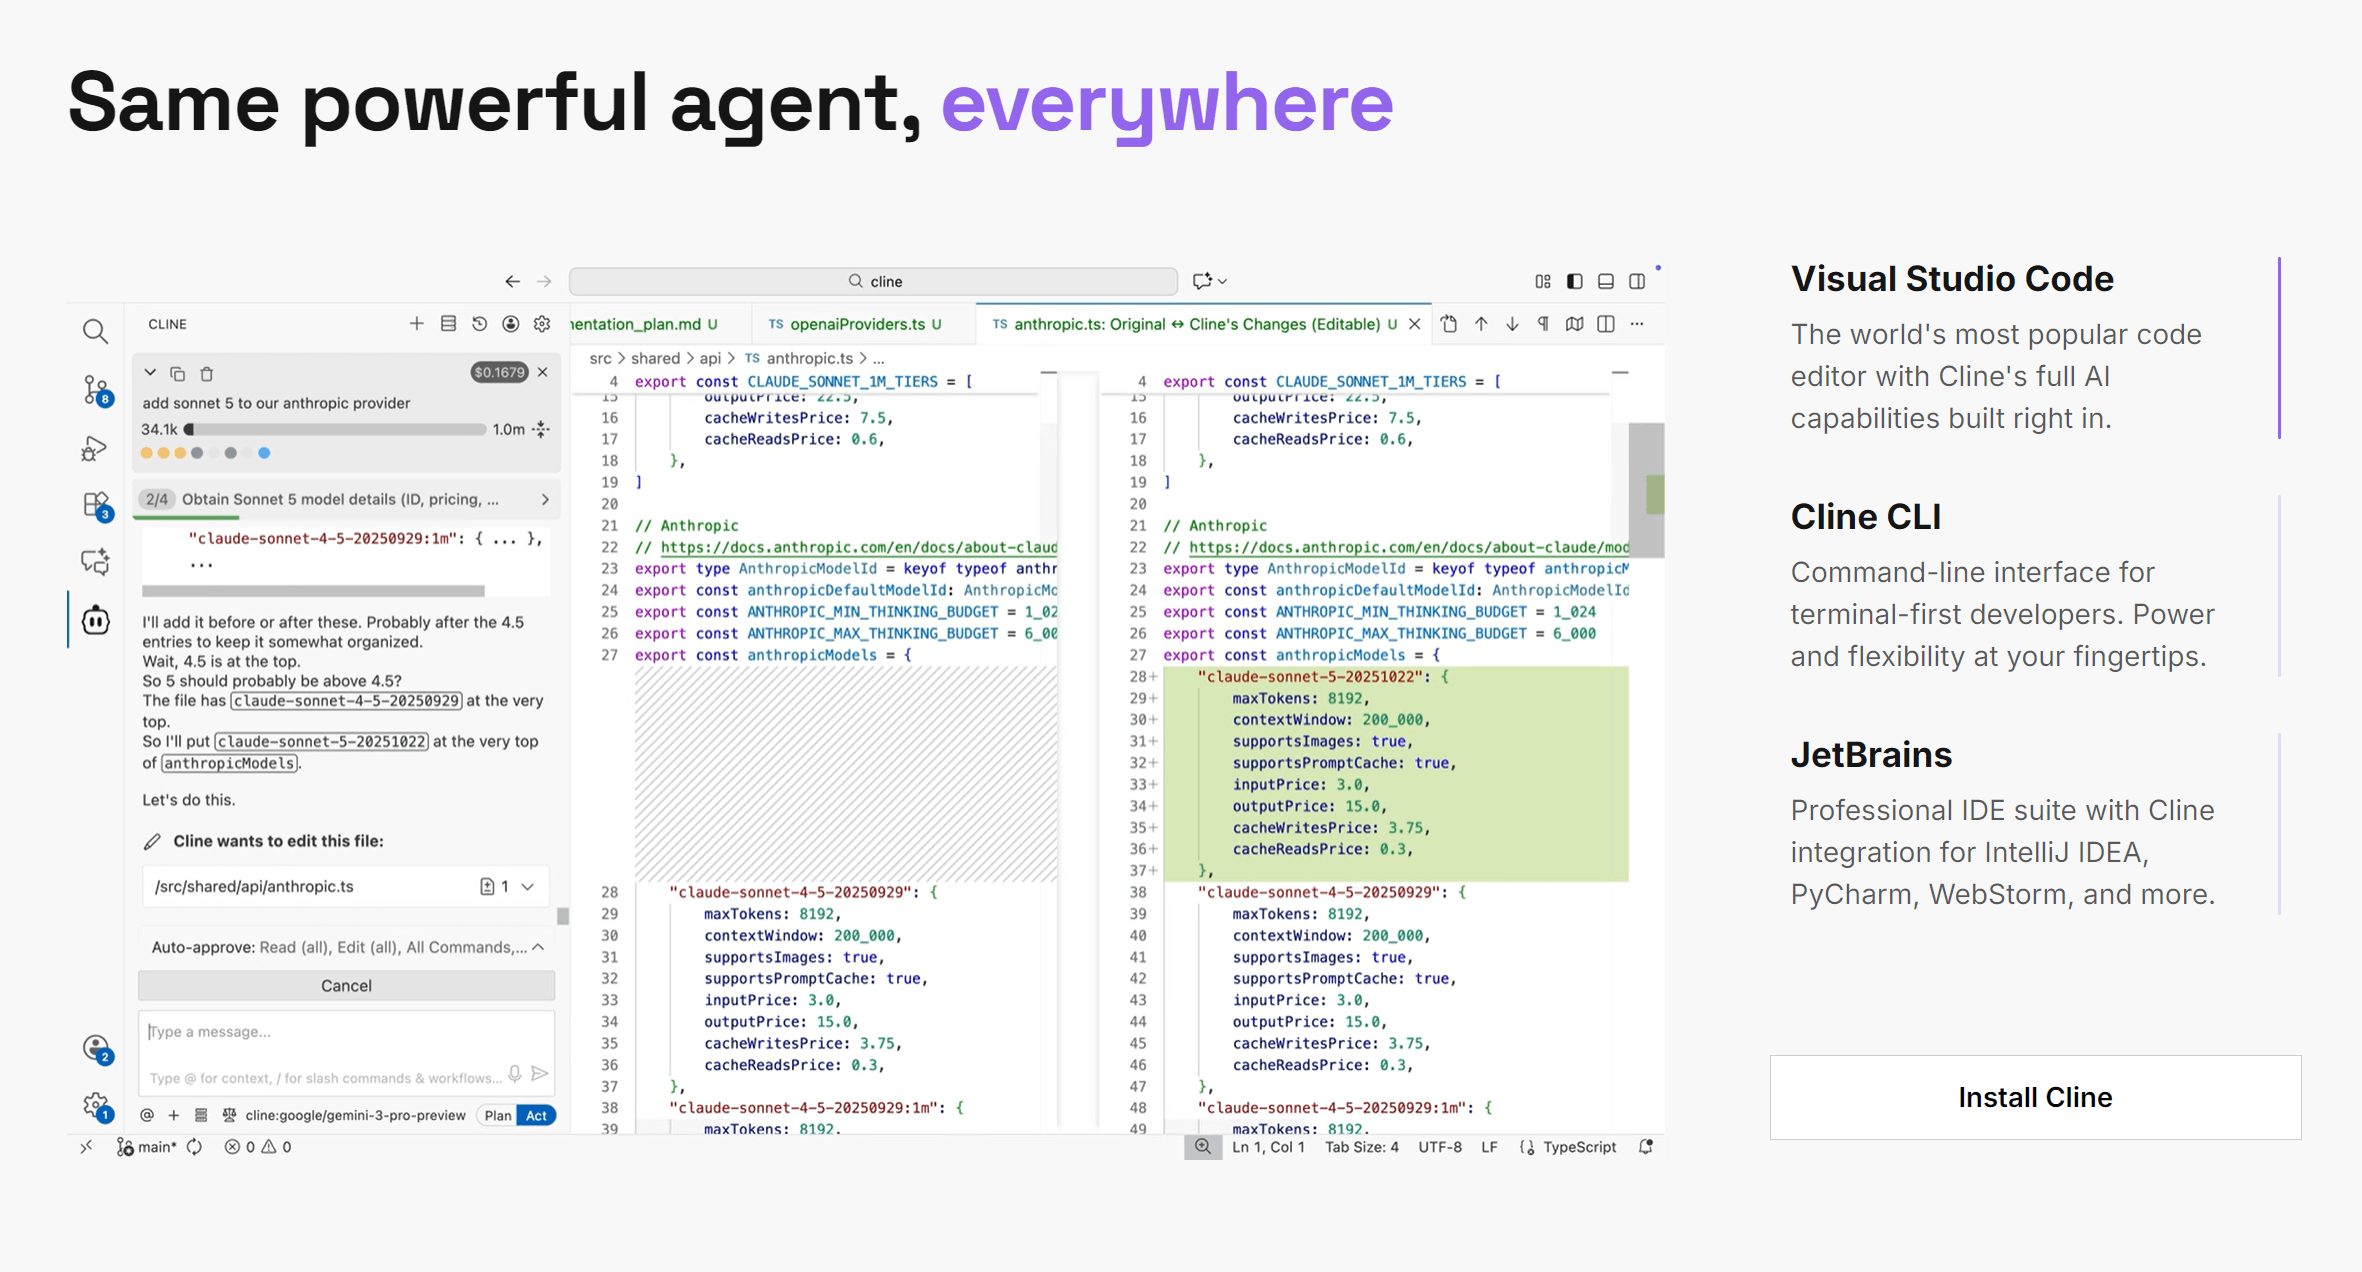
Task: Switch Cline to Plan mode
Action: tap(497, 1115)
